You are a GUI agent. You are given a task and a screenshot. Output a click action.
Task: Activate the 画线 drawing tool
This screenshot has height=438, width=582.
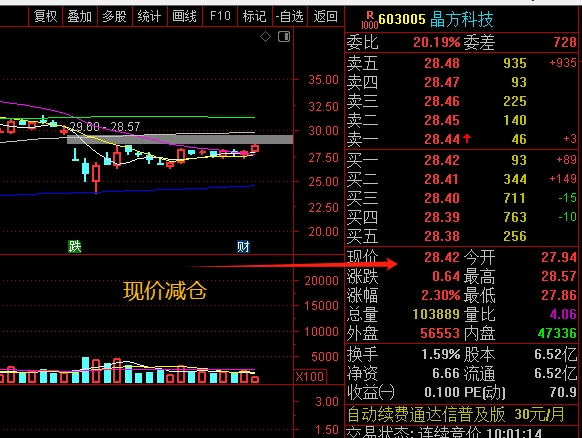(184, 16)
